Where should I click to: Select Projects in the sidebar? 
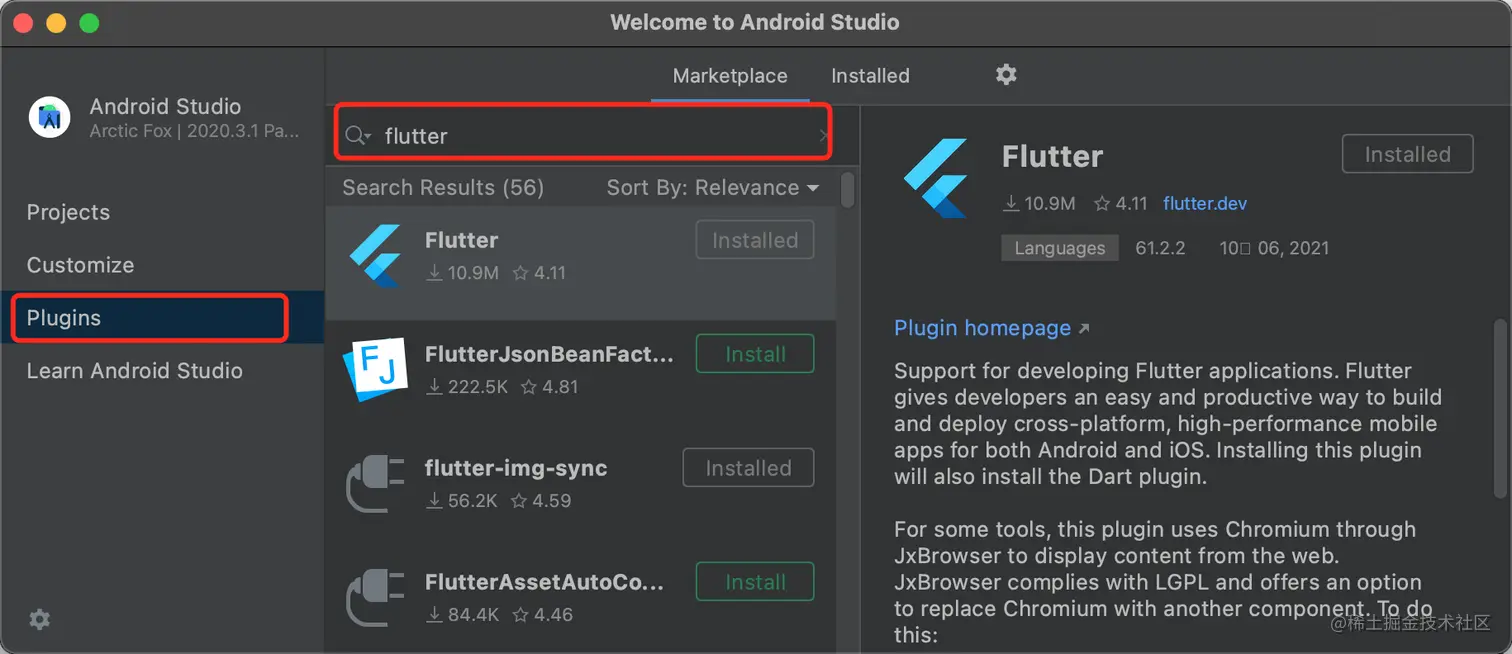tap(68, 212)
